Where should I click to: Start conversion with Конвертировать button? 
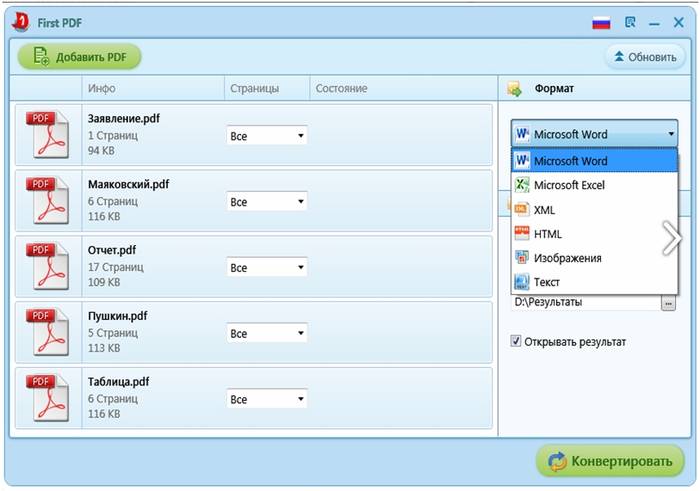pyautogui.click(x=610, y=461)
